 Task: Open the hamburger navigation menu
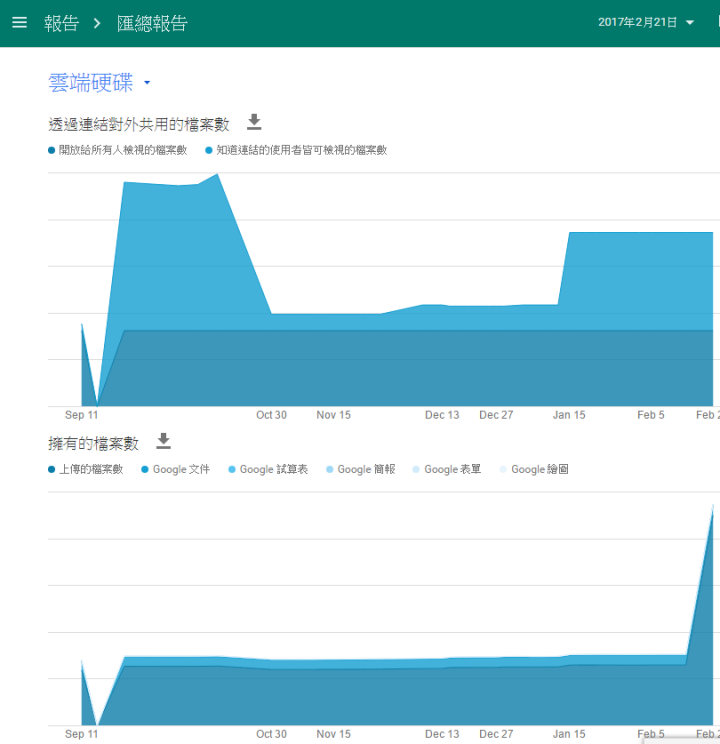(x=19, y=22)
